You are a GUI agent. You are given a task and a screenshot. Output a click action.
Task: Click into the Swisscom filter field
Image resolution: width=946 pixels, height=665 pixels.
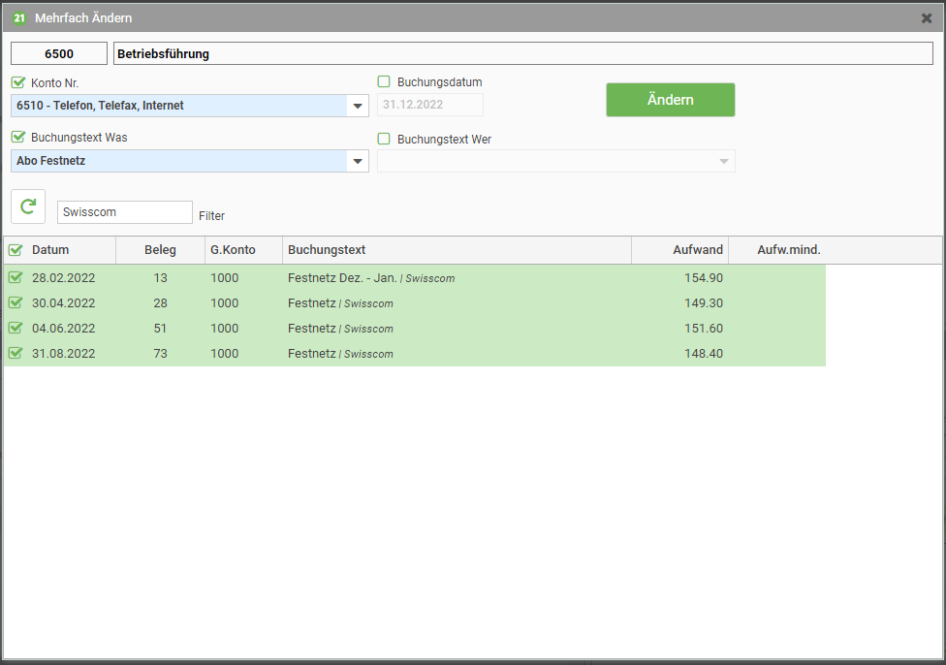[x=125, y=212]
